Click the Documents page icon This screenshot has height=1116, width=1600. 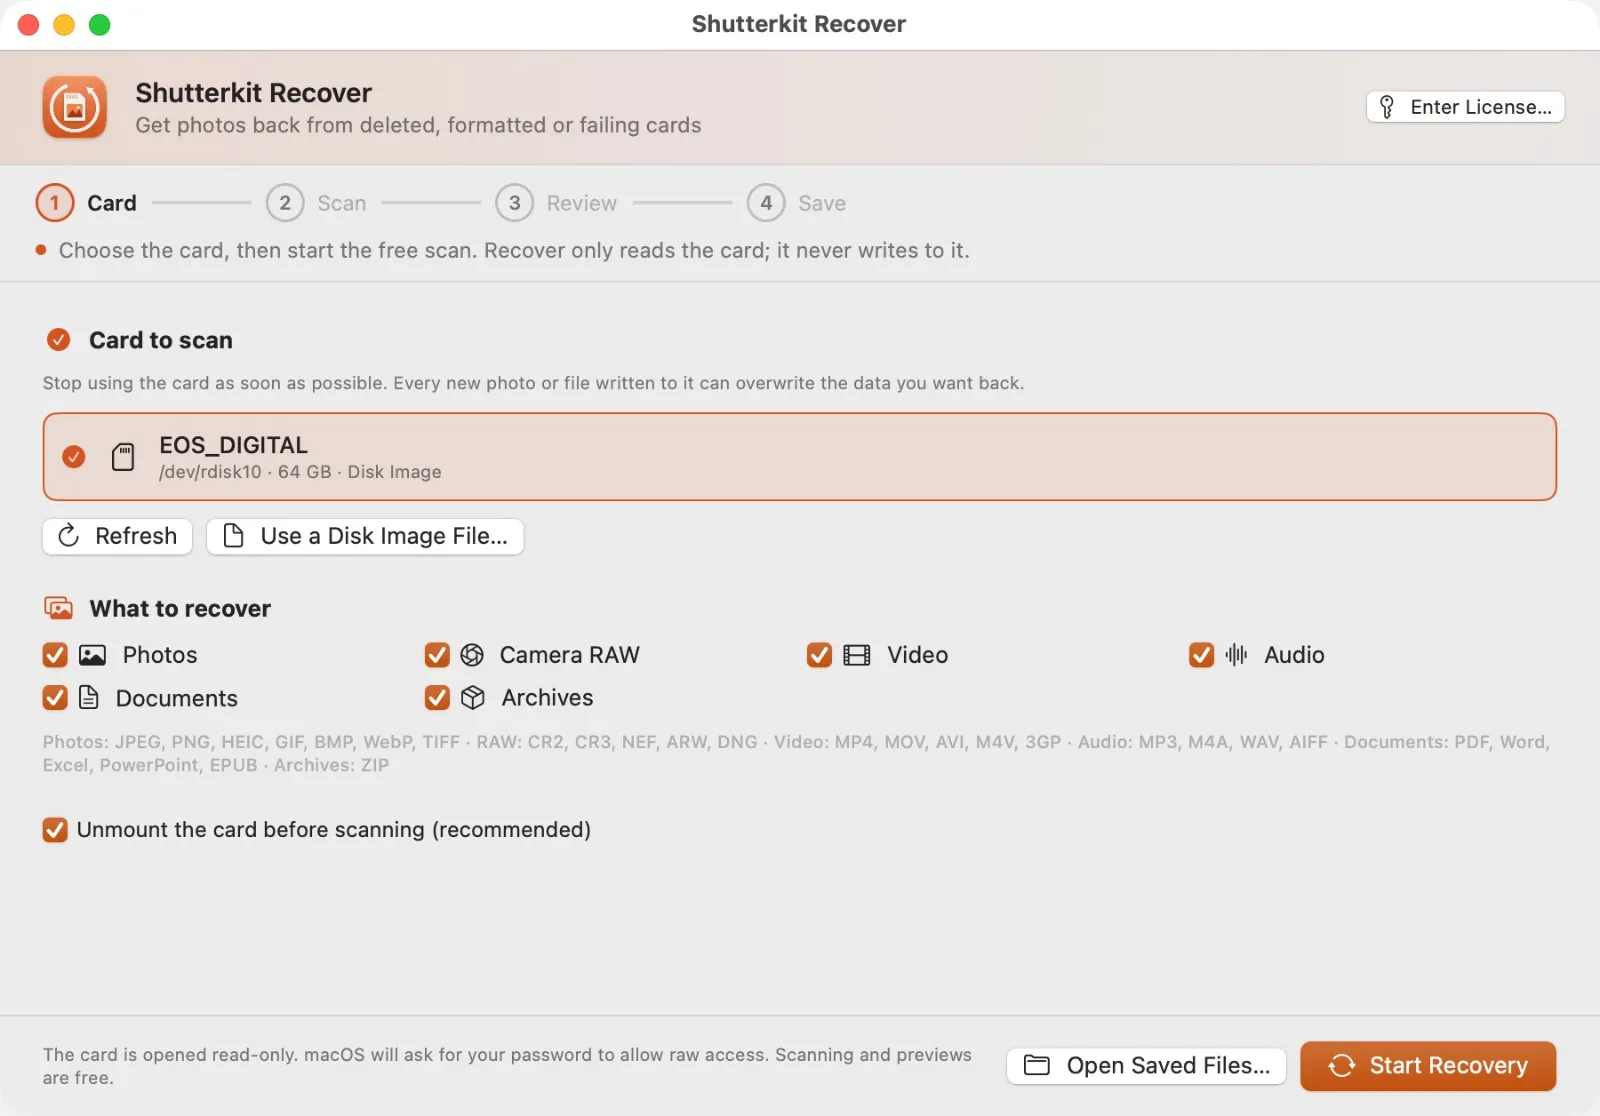89,697
